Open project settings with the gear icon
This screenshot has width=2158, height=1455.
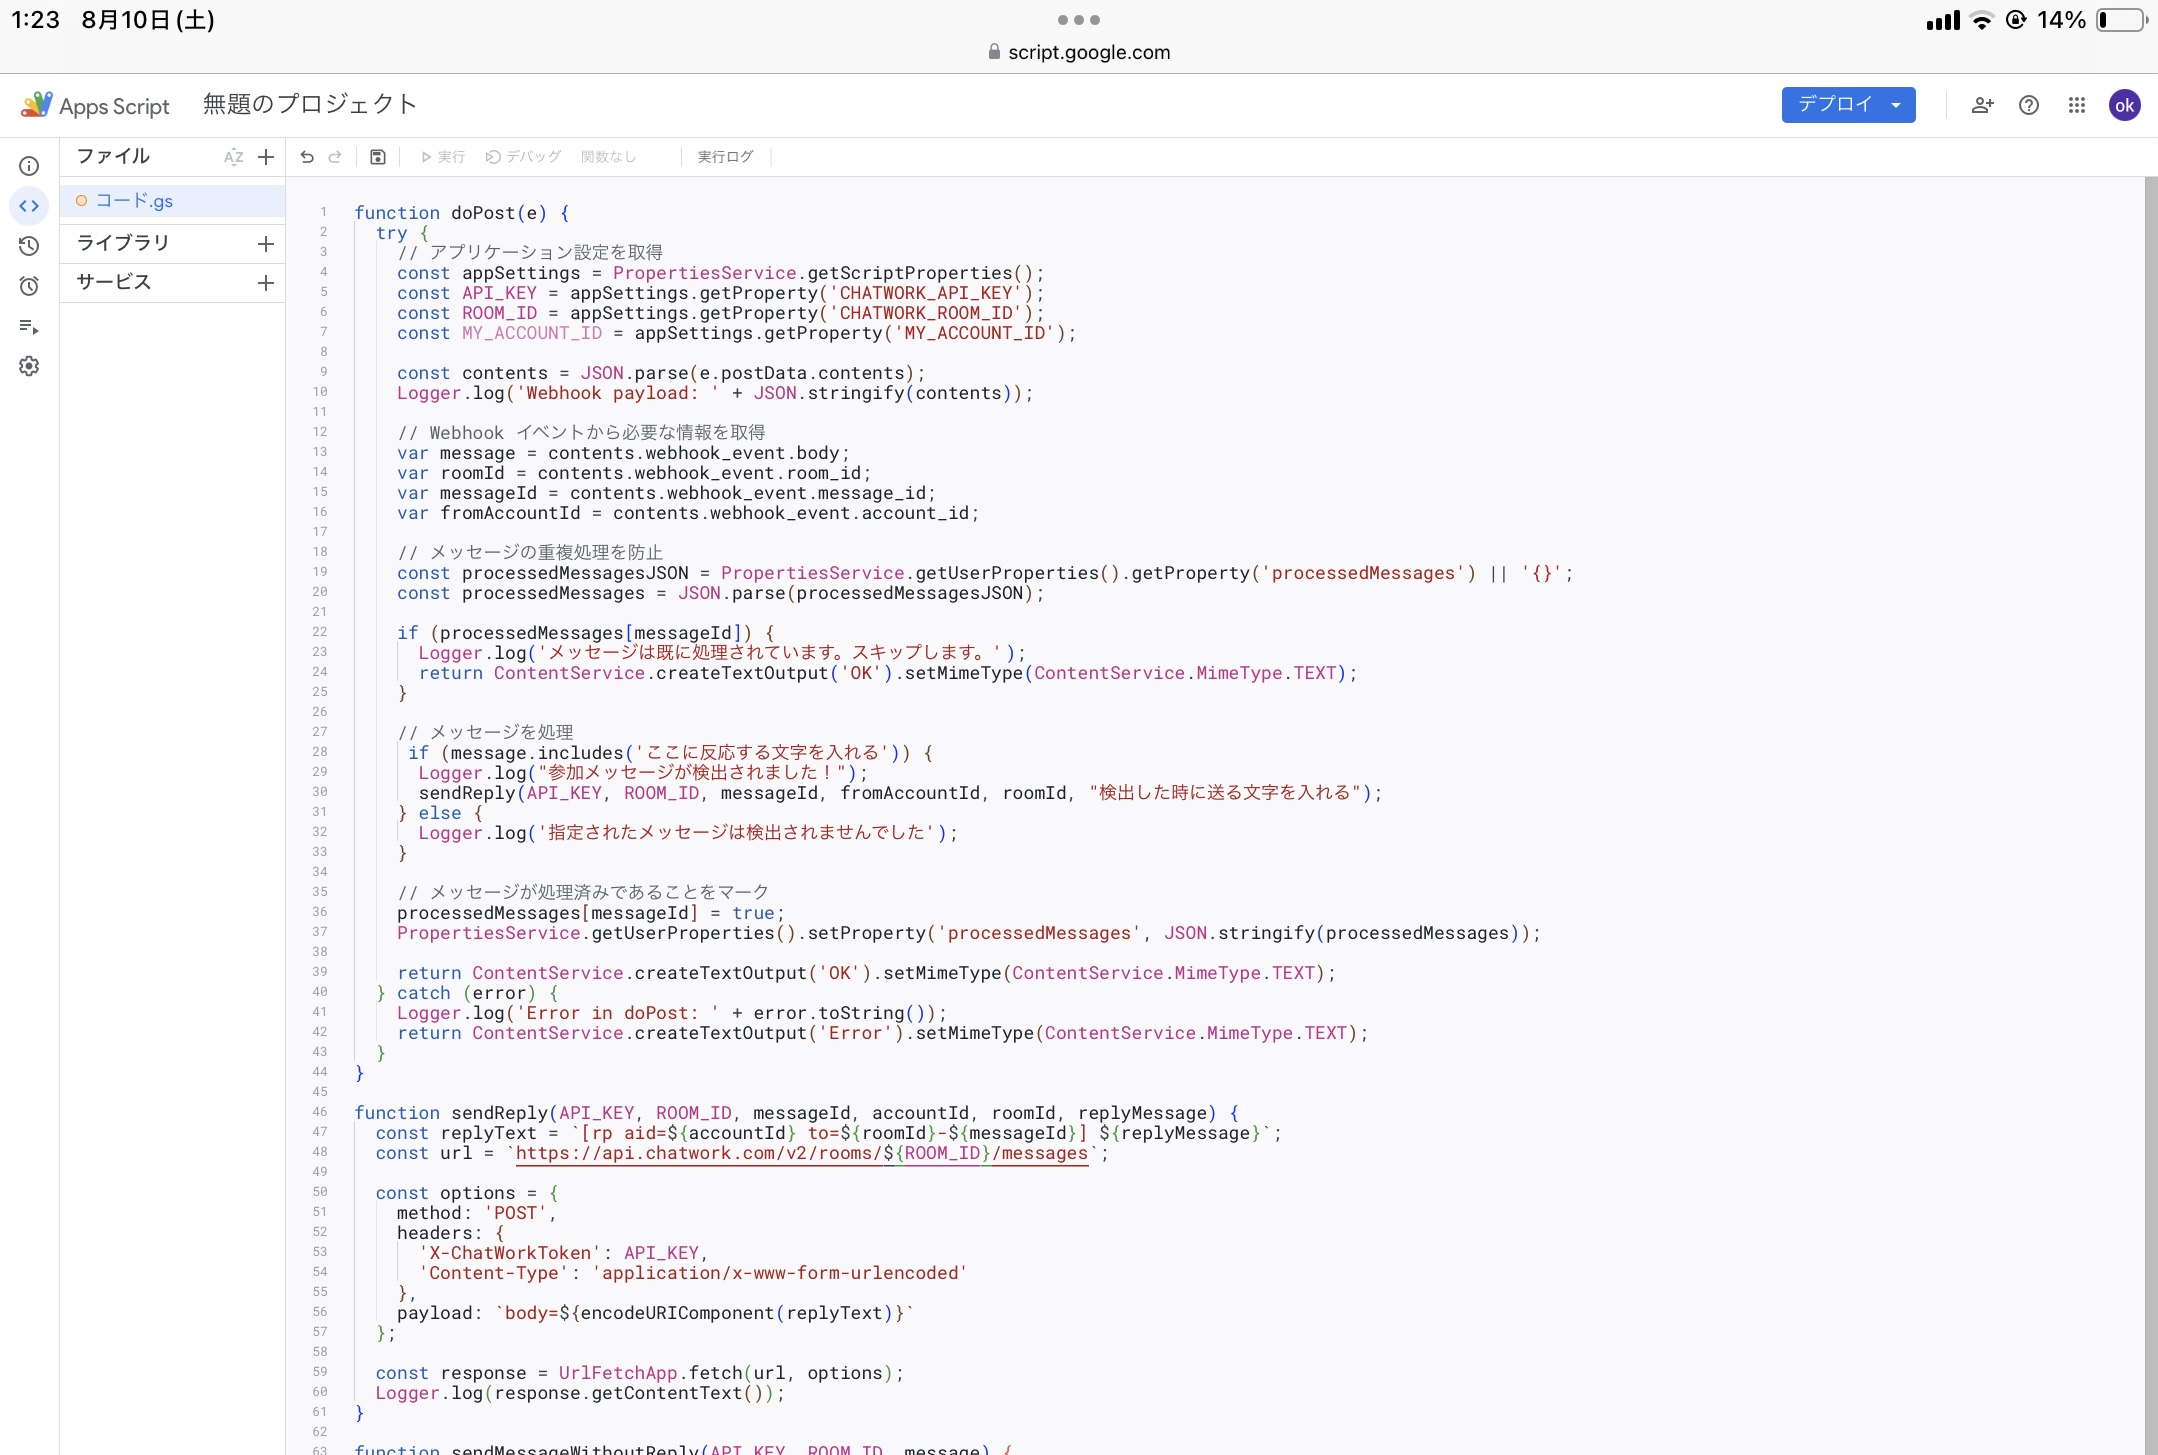click(x=29, y=367)
